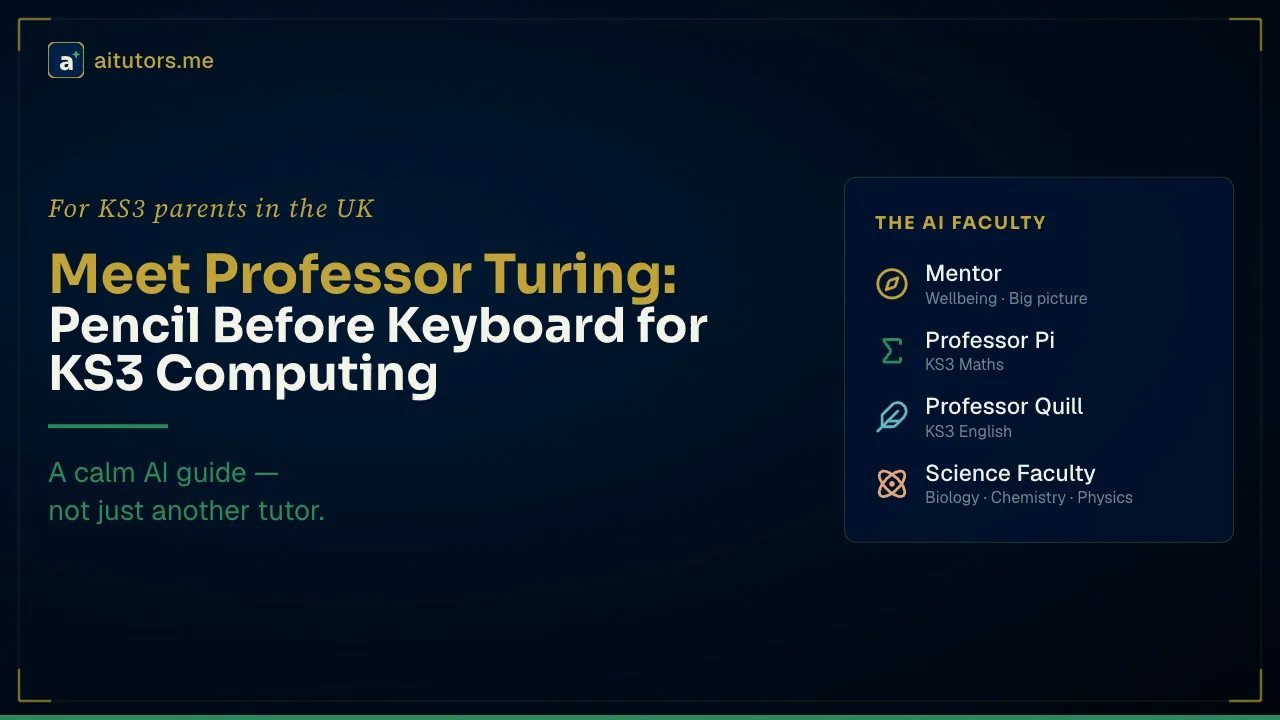Click the "THE AI FACULTY" heading
The width and height of the screenshot is (1280, 720).
(960, 223)
